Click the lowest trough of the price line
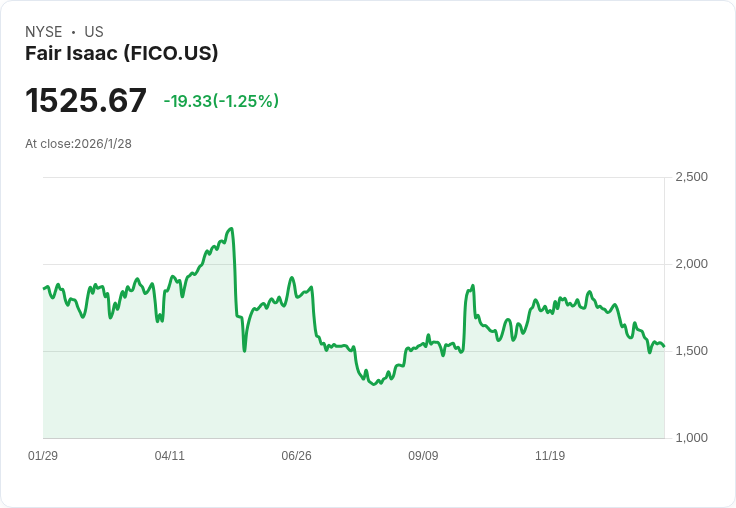Screen dimensions: 736x508 375,384
